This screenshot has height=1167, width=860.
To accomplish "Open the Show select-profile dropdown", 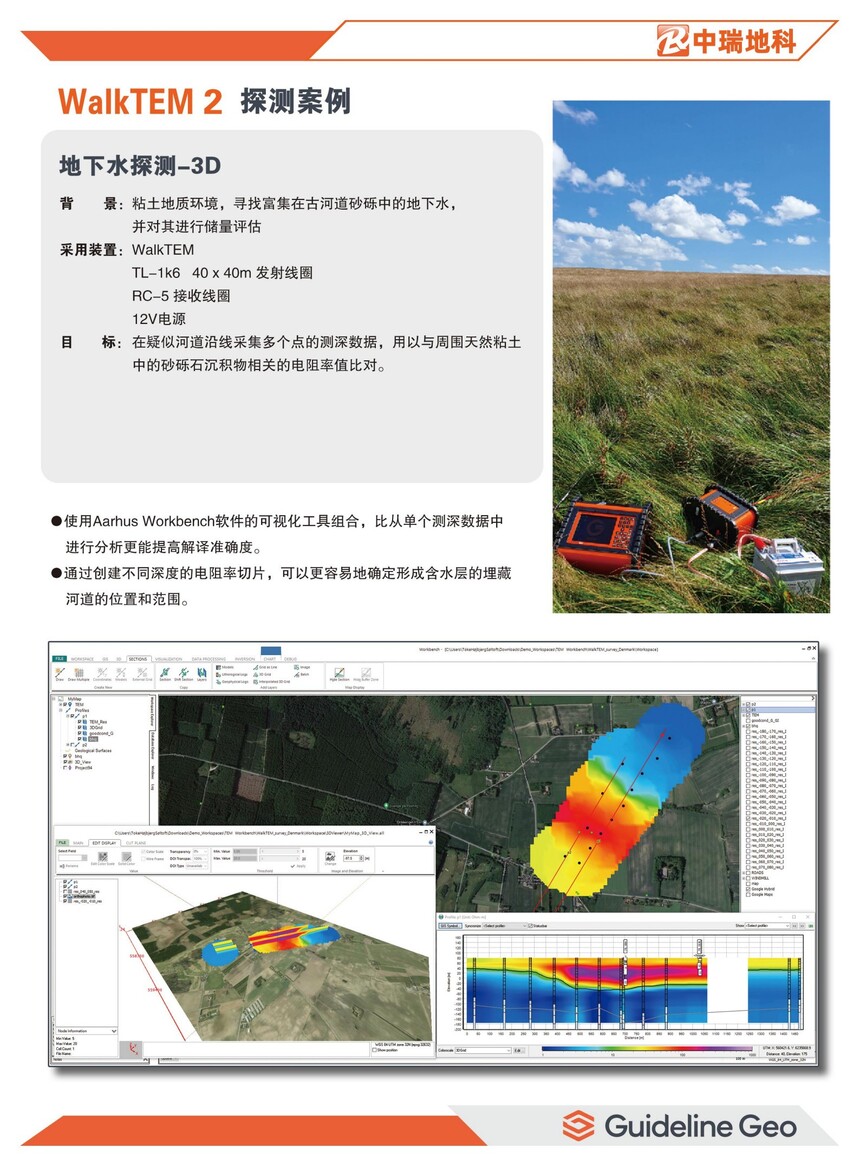I will [768, 926].
